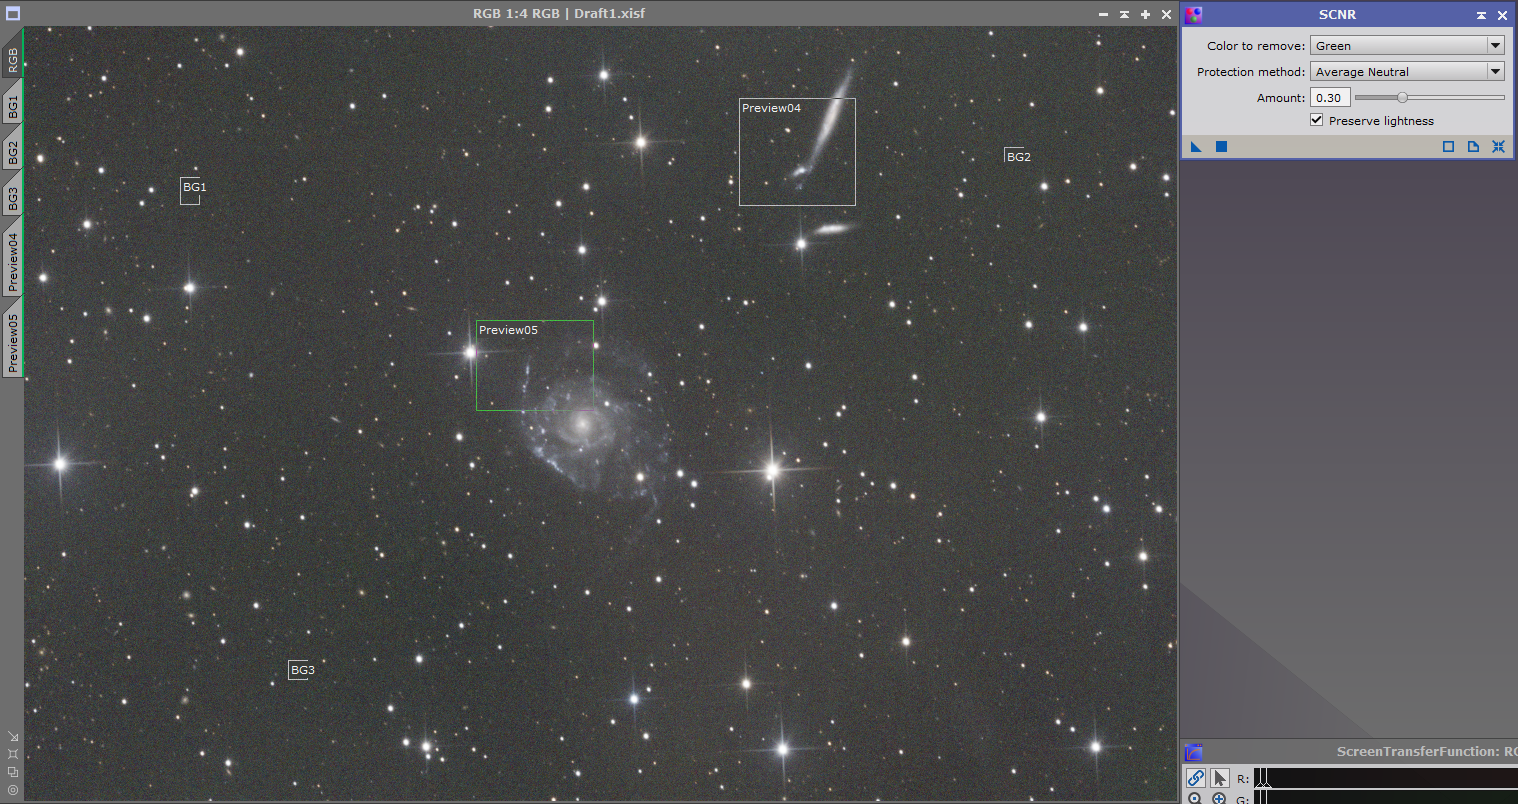1518x804 pixels.
Task: Select the STF pointer edit mode button
Action: [1220, 778]
